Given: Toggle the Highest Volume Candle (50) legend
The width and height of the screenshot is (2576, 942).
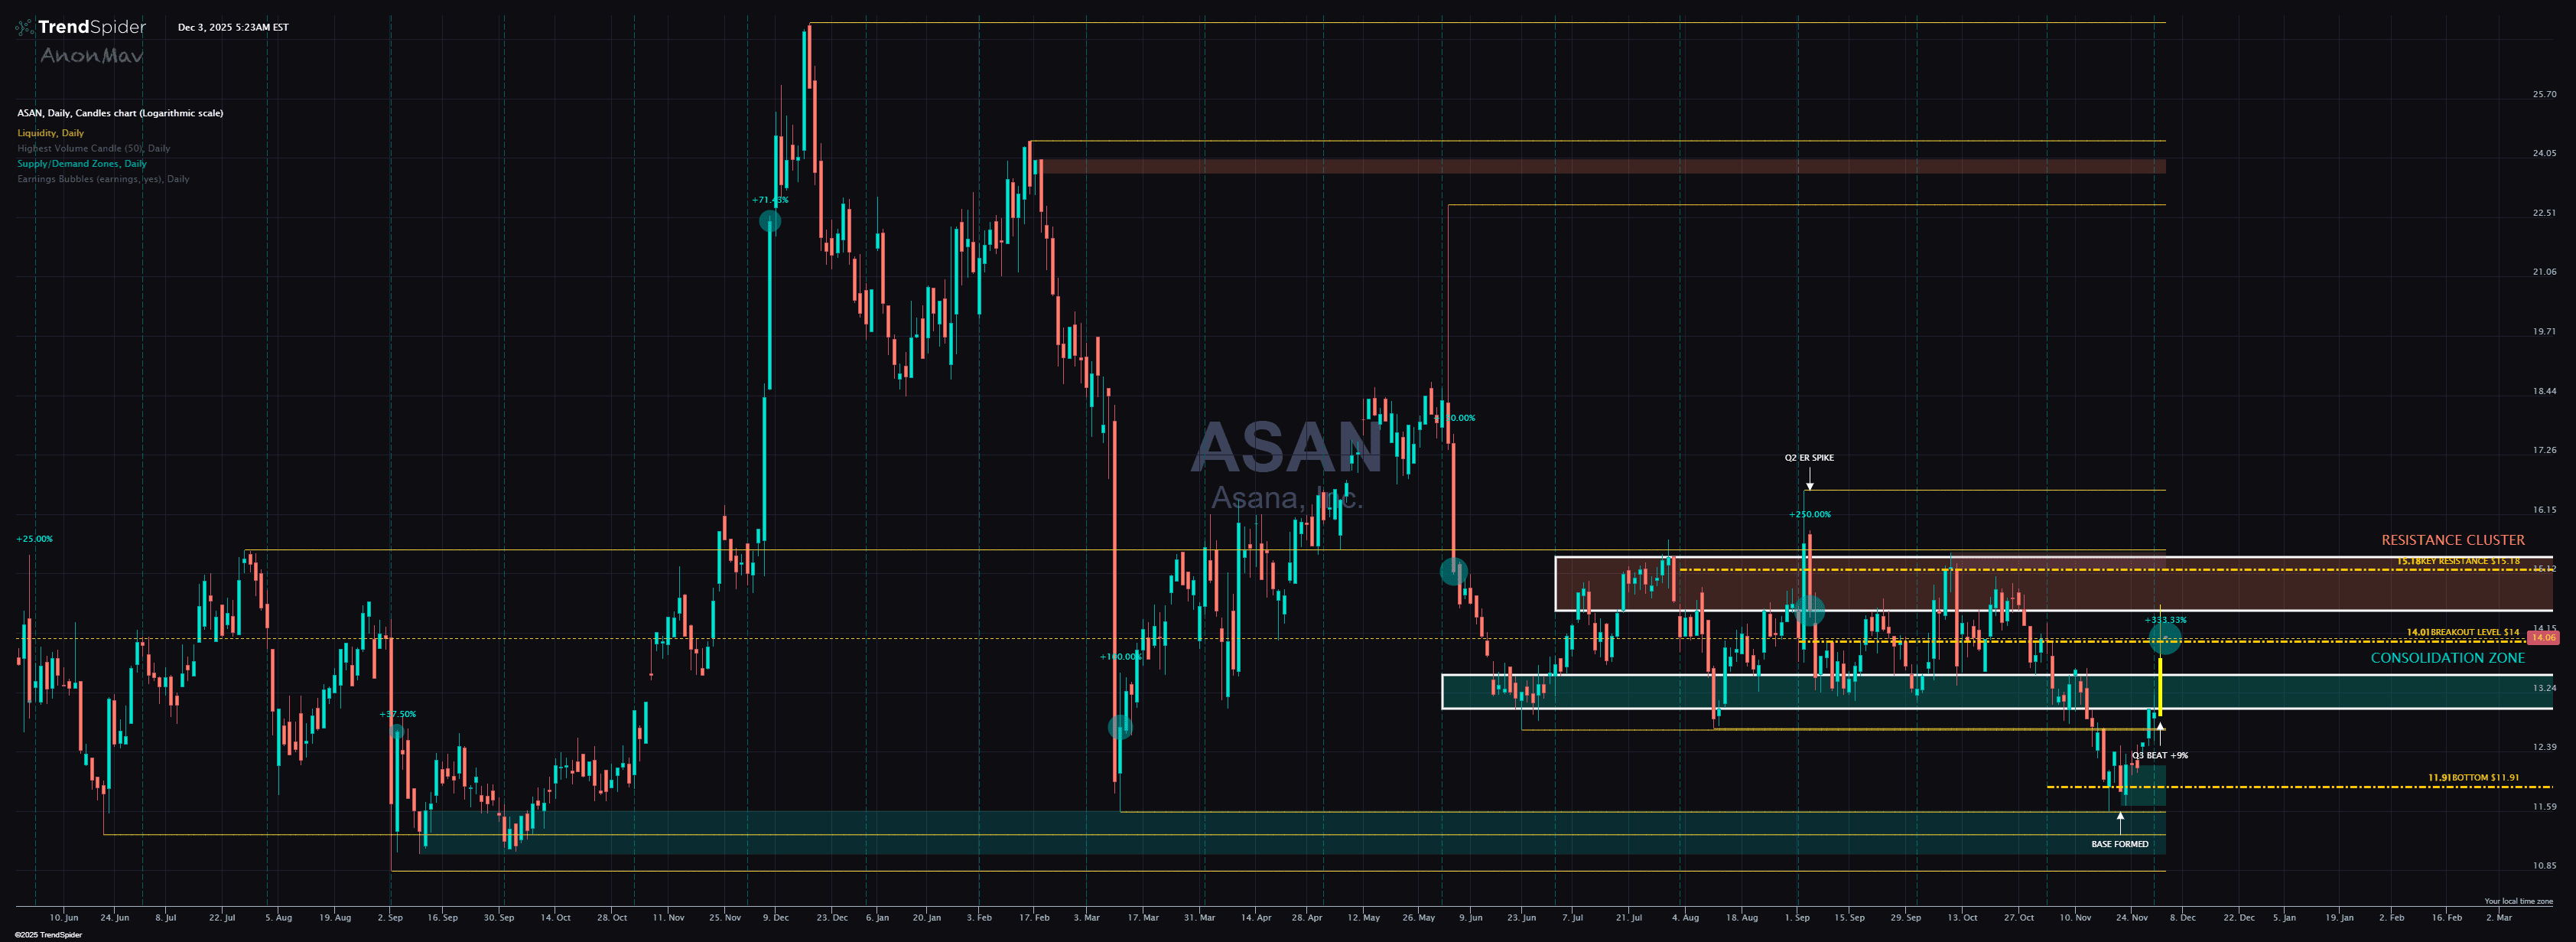Looking at the screenshot, I should 93,148.
